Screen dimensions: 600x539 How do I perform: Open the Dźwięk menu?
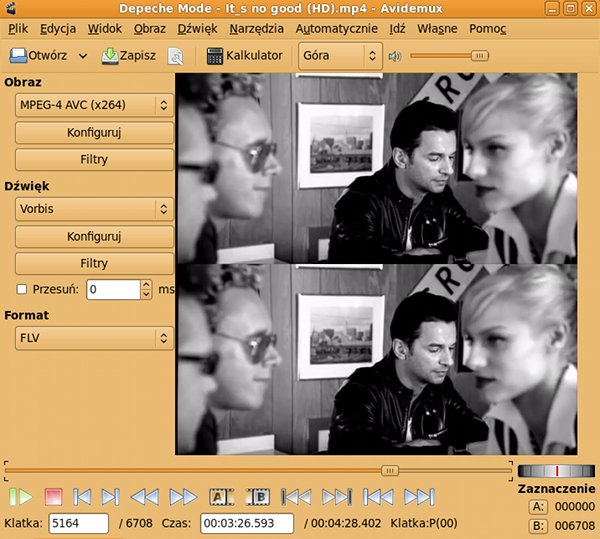(x=197, y=29)
